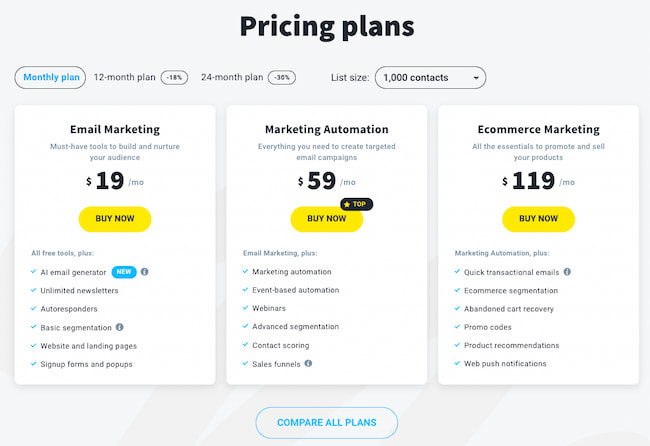Switch to the 12-month plan
The height and width of the screenshot is (446, 650).
[x=124, y=77]
